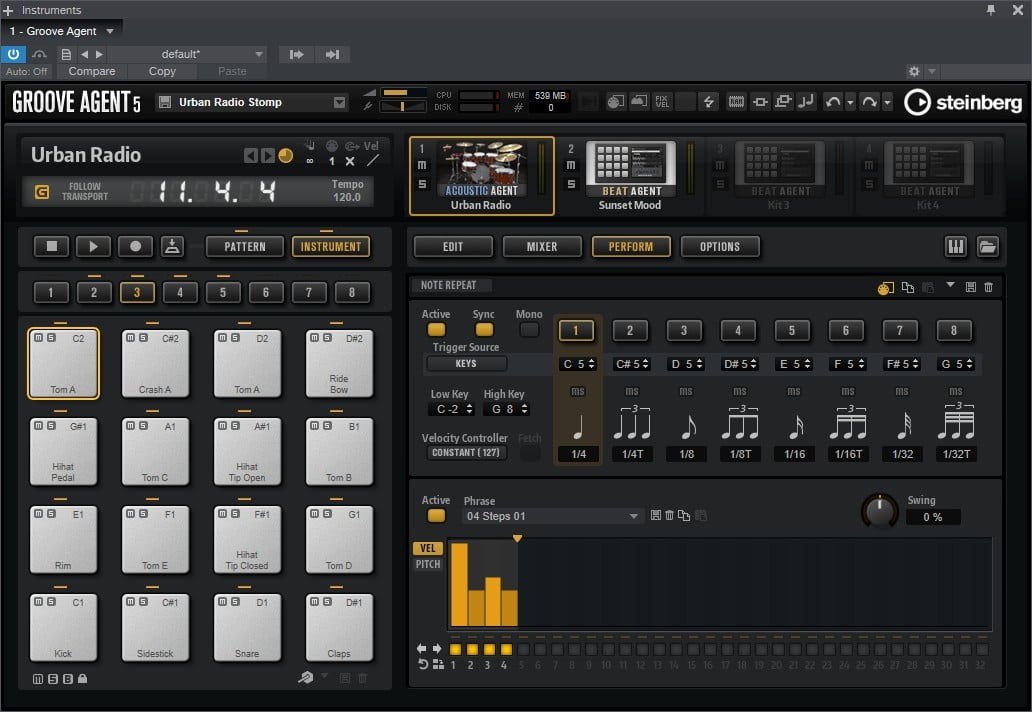Image resolution: width=1032 pixels, height=712 pixels.
Task: Select pad group 5
Action: [x=222, y=292]
